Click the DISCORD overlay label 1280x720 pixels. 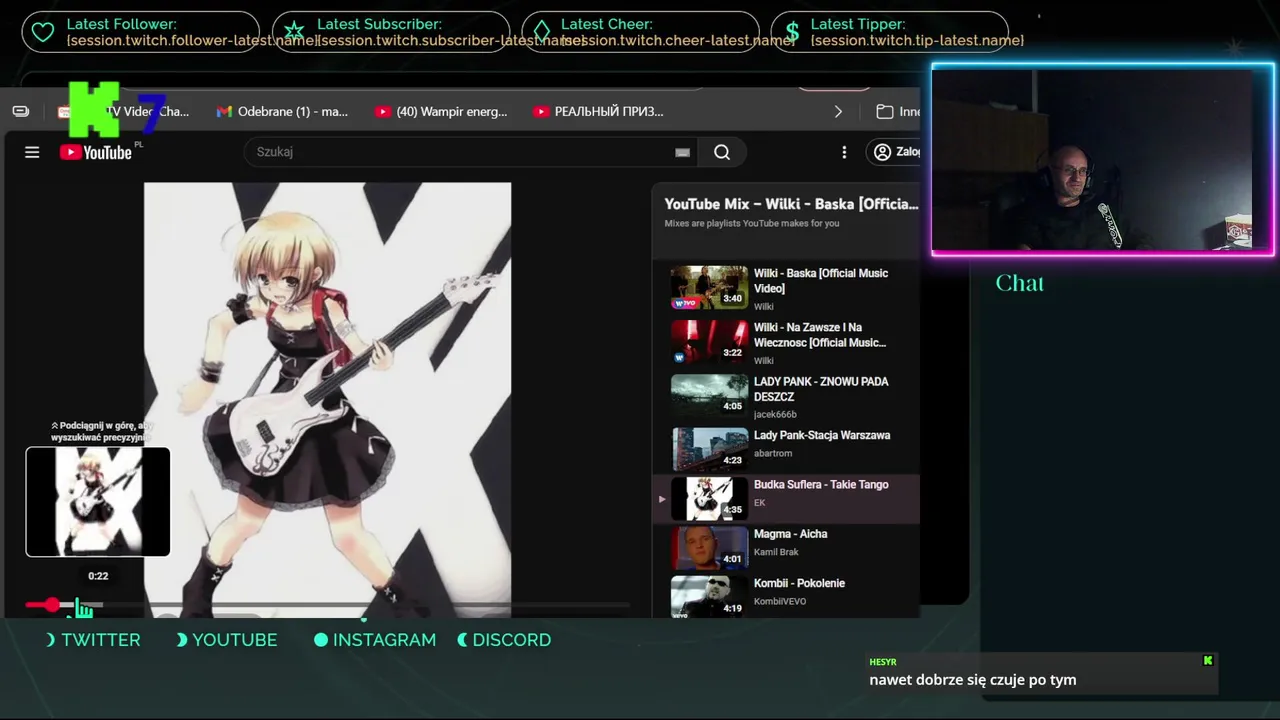point(512,640)
